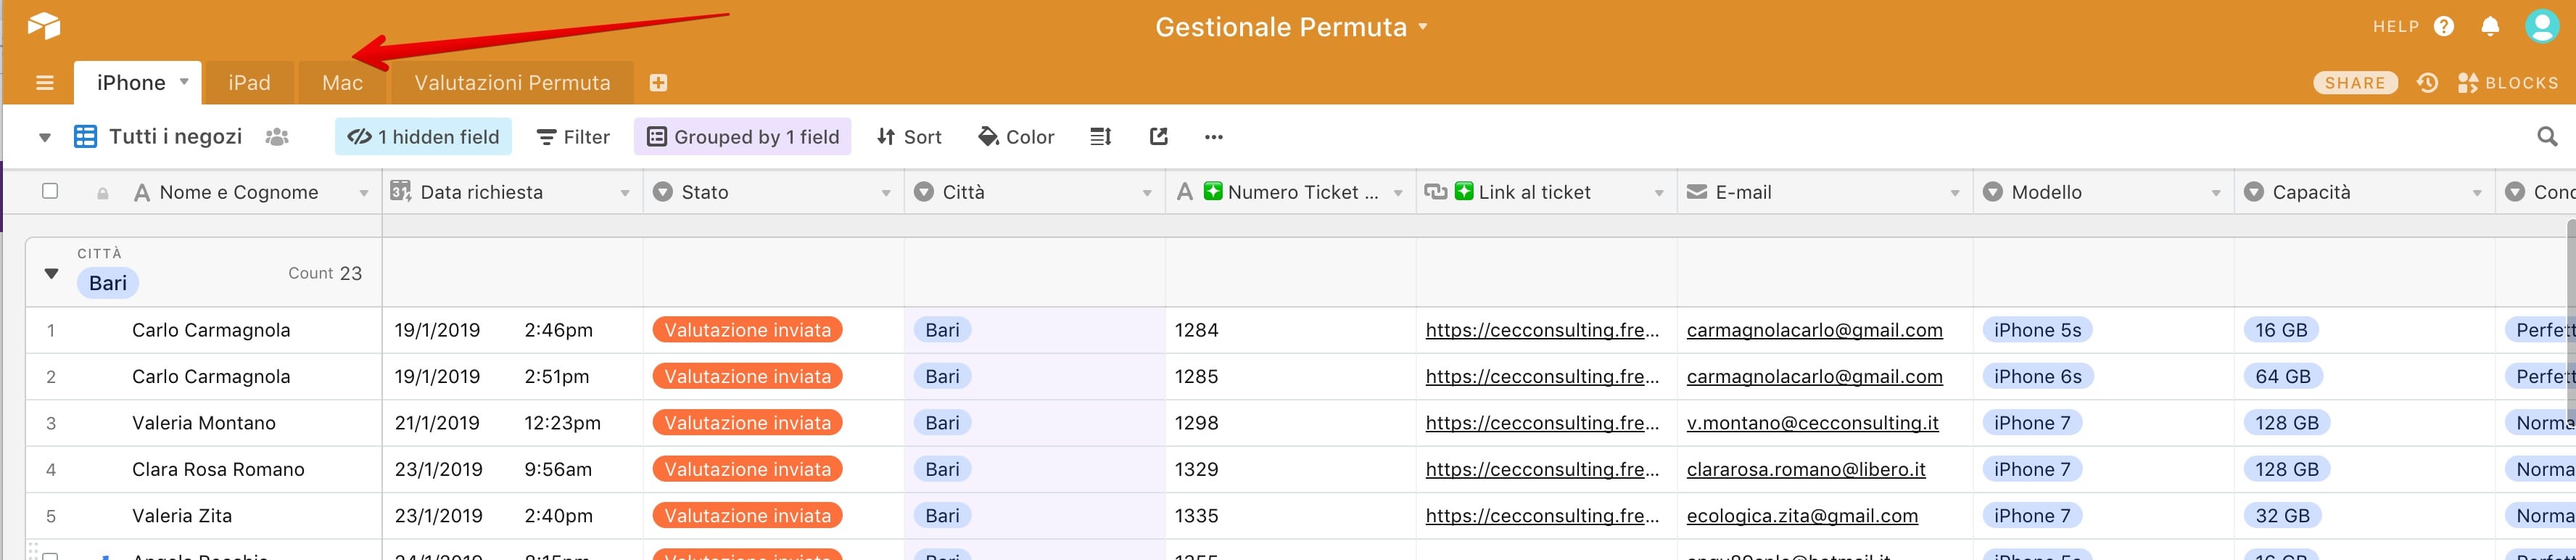Image resolution: width=2576 pixels, height=560 pixels.
Task: Switch to the Valutazioni Permuta tab
Action: click(512, 83)
